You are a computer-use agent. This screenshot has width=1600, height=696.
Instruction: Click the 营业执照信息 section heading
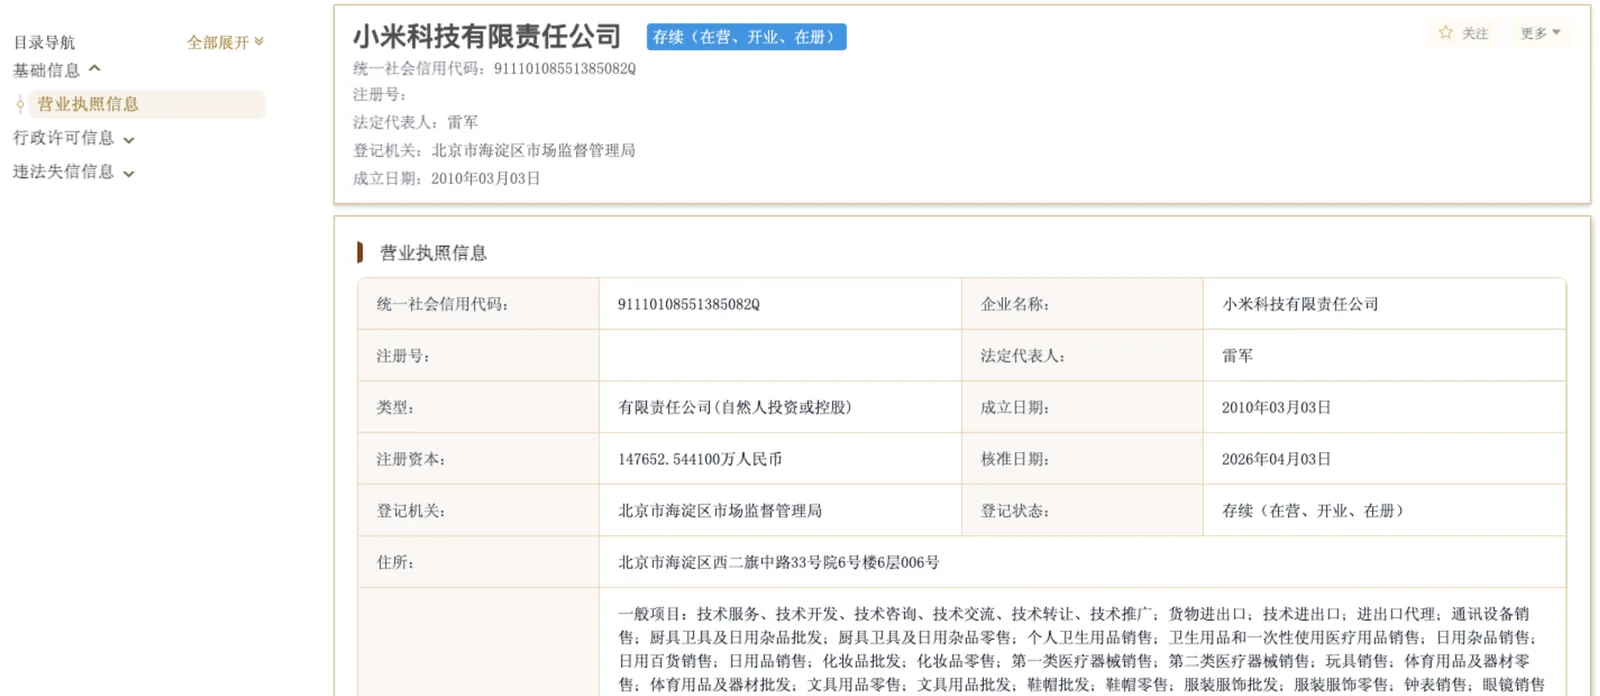pos(433,253)
